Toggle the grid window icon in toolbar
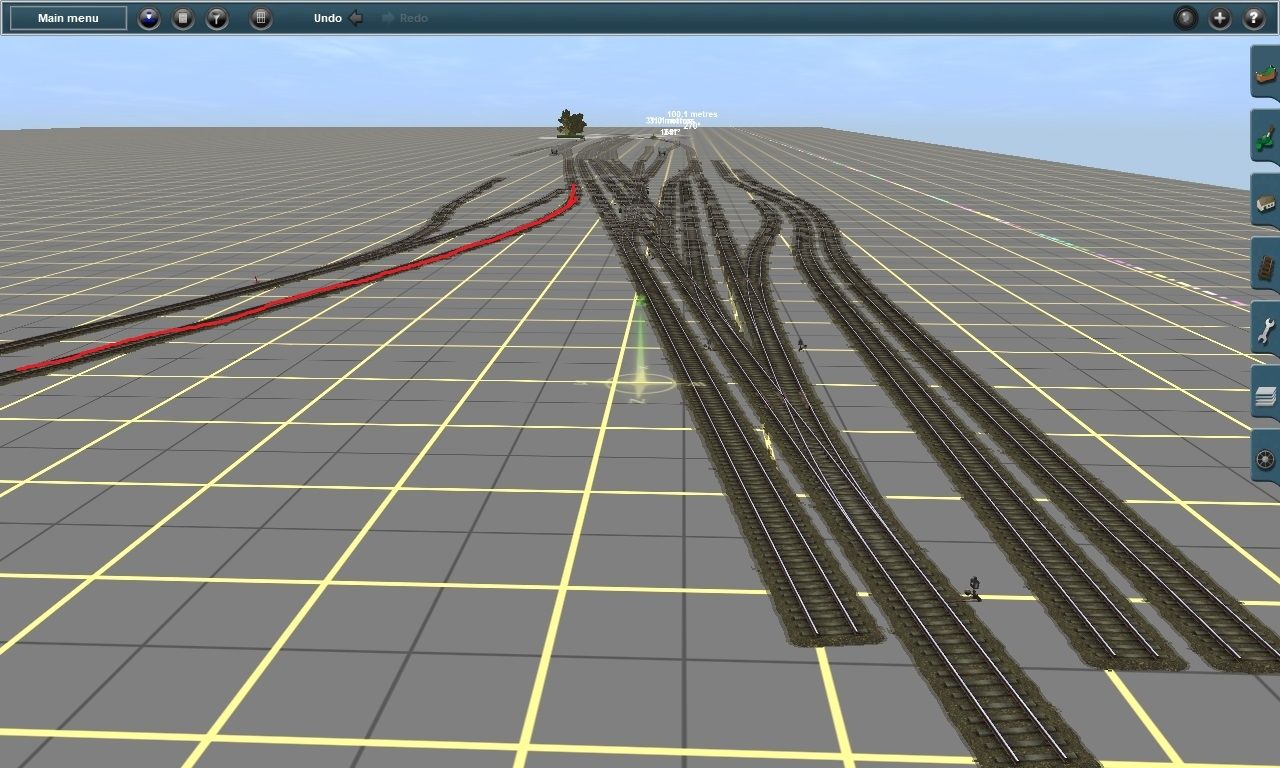 pos(261,18)
